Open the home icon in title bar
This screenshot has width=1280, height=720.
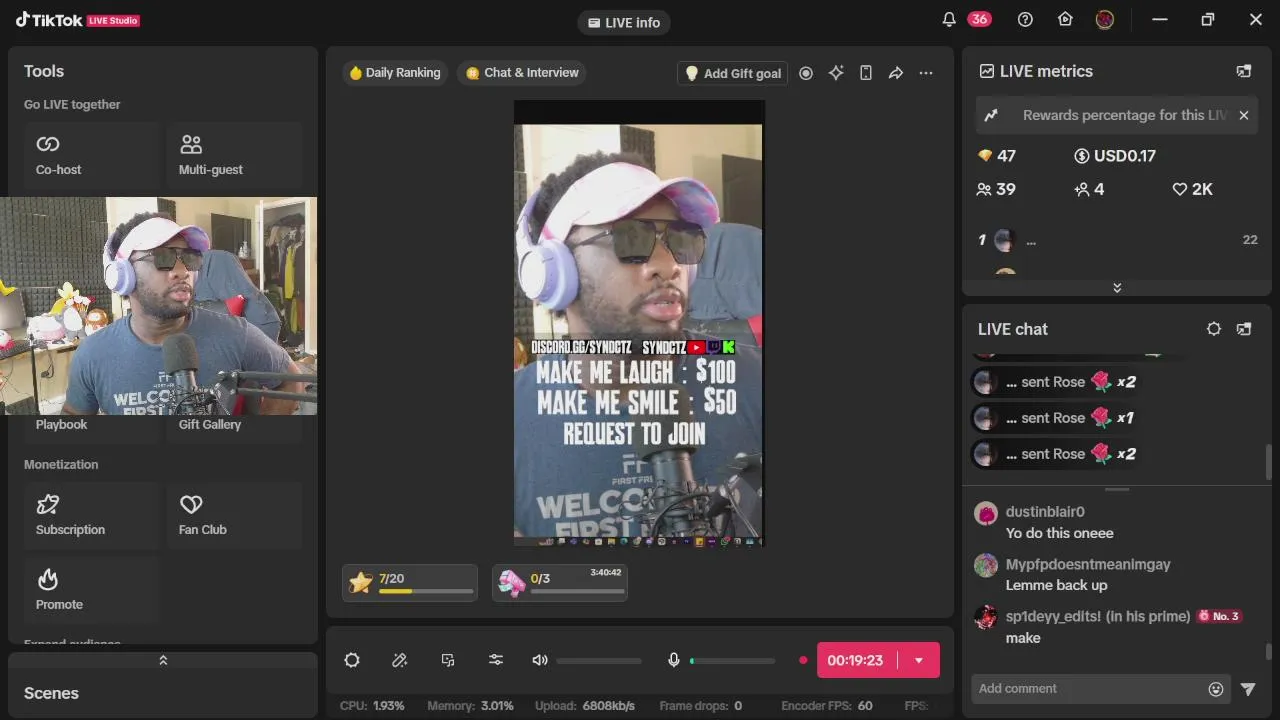(1065, 19)
